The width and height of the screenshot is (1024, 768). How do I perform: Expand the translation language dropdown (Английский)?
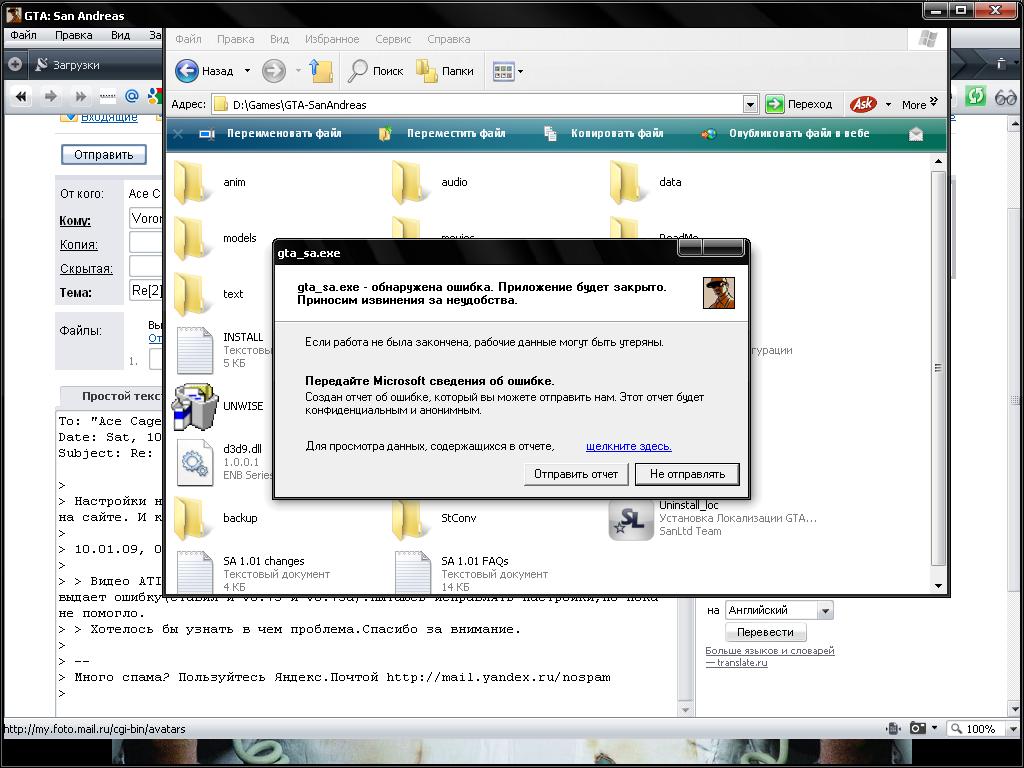(x=825, y=610)
